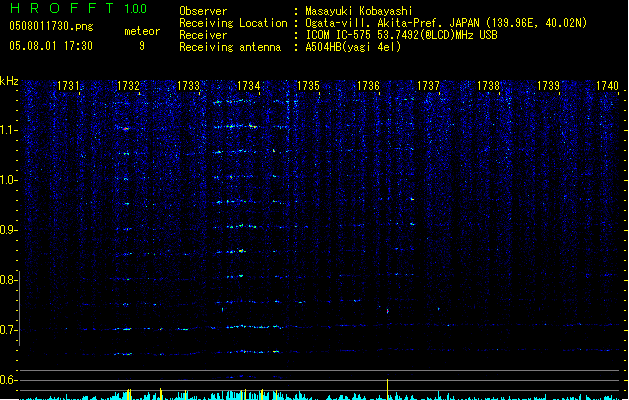Click the 1737 time axis marker
Viewport: 629px width, 400px height.
pos(428,86)
